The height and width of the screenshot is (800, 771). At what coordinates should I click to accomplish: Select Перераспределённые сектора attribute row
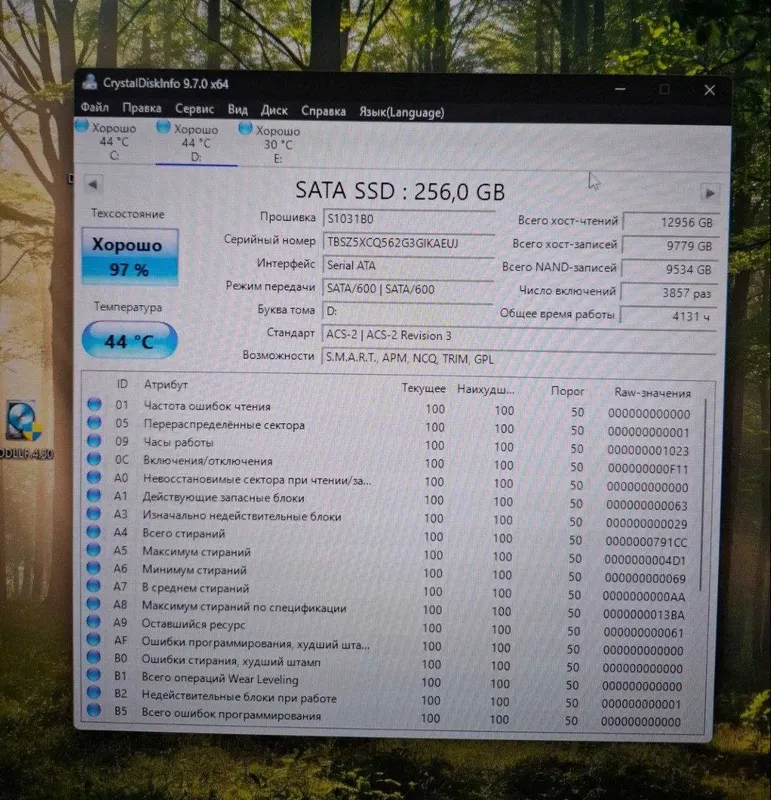pos(390,427)
